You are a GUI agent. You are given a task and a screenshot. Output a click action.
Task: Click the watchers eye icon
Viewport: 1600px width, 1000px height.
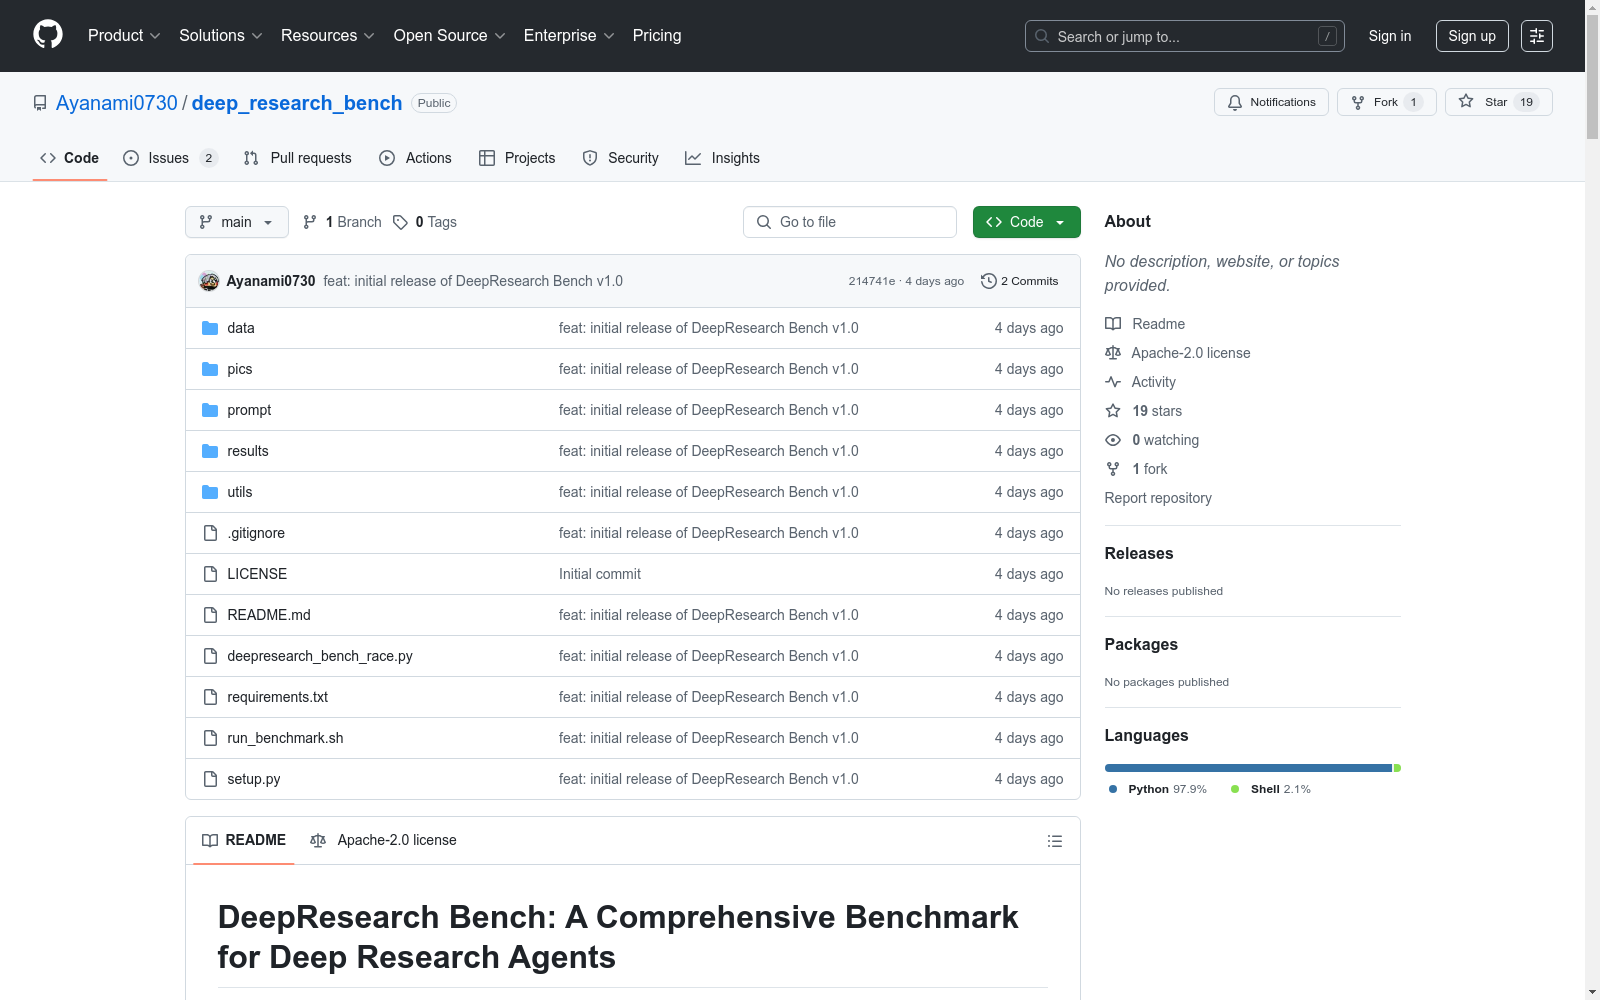(x=1112, y=440)
